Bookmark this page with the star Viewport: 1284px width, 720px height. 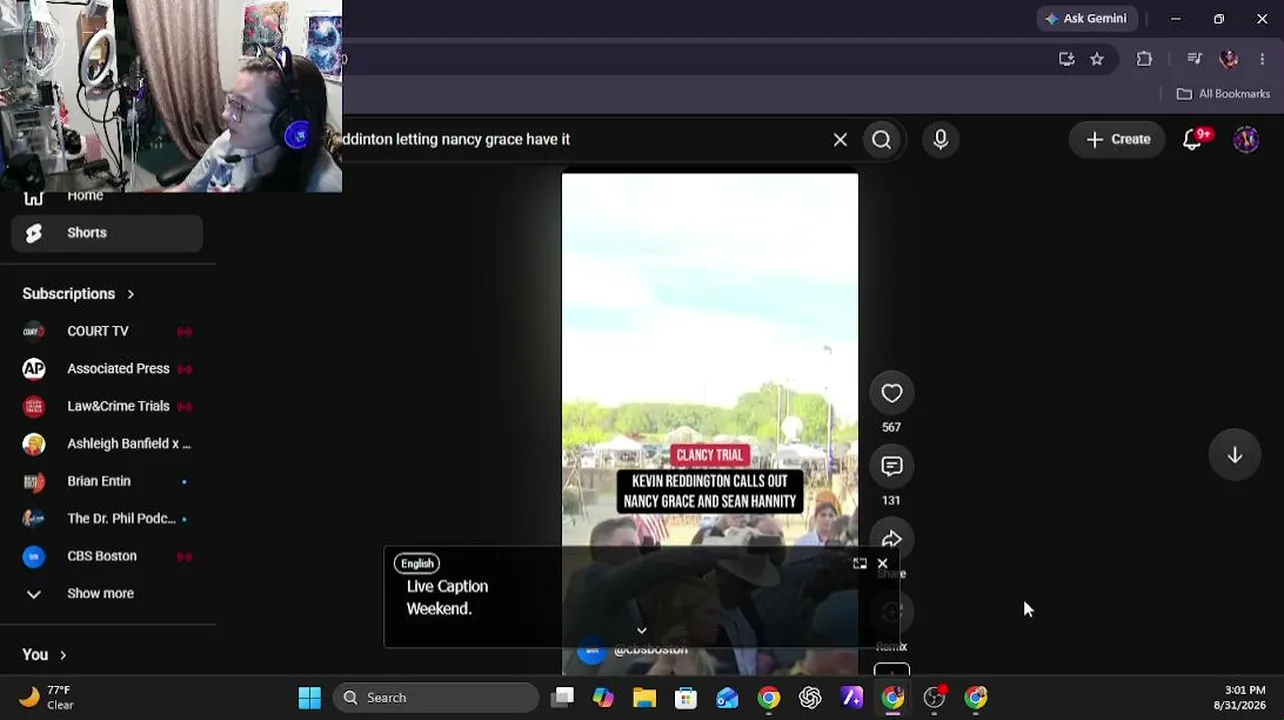pyautogui.click(x=1097, y=59)
